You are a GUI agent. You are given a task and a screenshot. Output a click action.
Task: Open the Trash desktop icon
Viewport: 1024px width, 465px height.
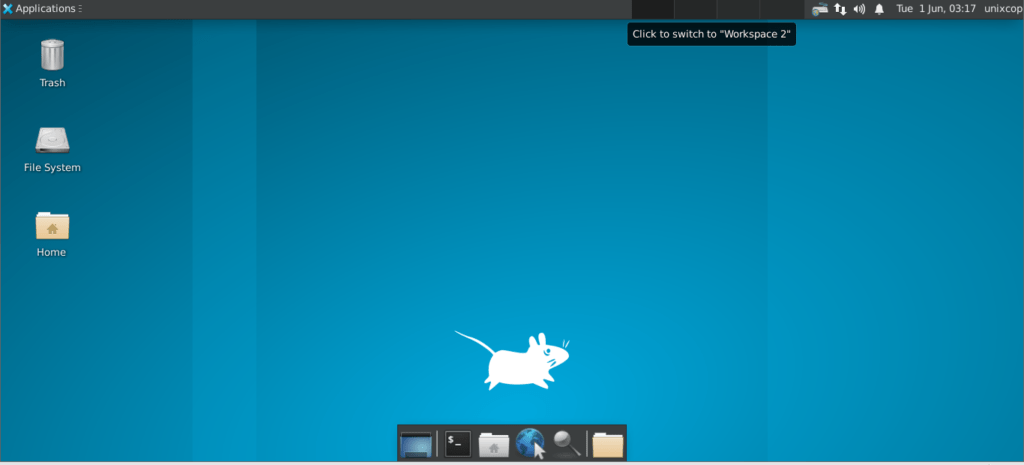[52, 54]
